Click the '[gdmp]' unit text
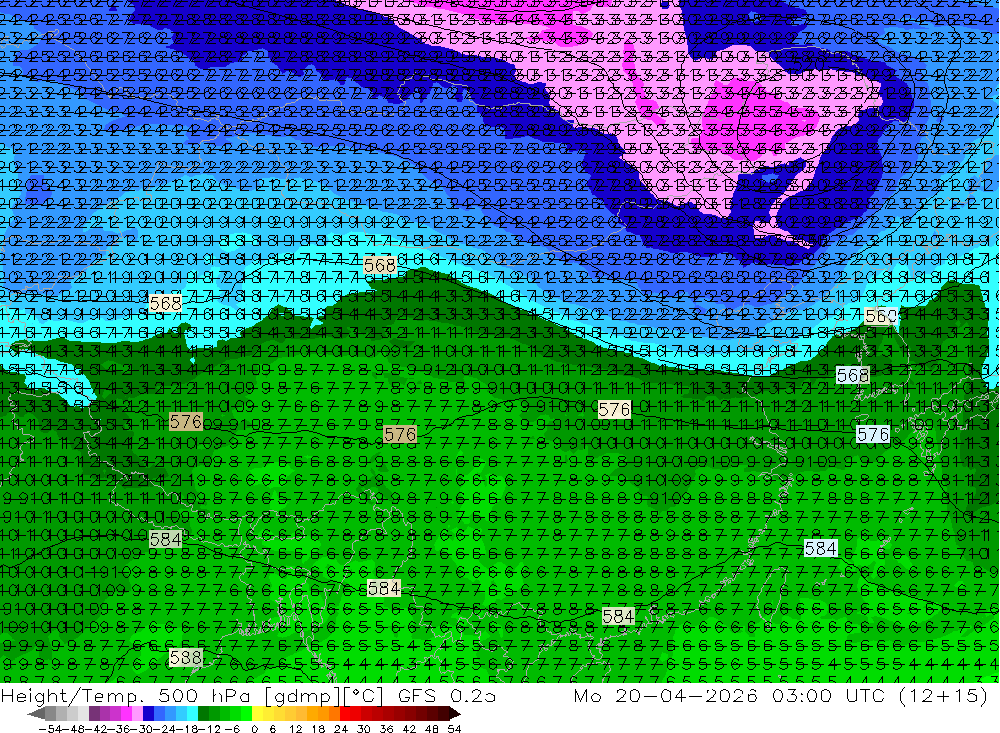Viewport: 1000px width, 733px height. click(x=304, y=696)
